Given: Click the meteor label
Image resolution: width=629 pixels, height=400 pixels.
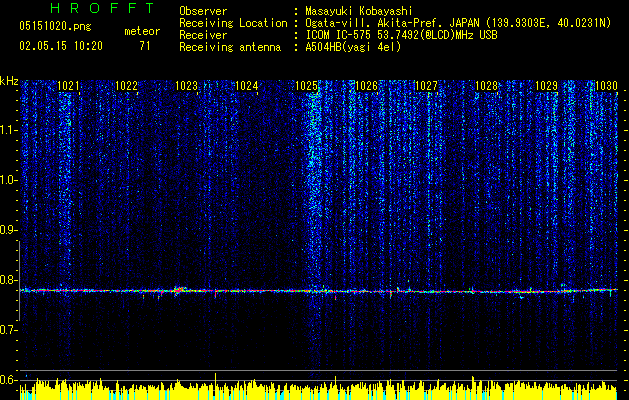Looking at the screenshot, I should pyautogui.click(x=142, y=31).
